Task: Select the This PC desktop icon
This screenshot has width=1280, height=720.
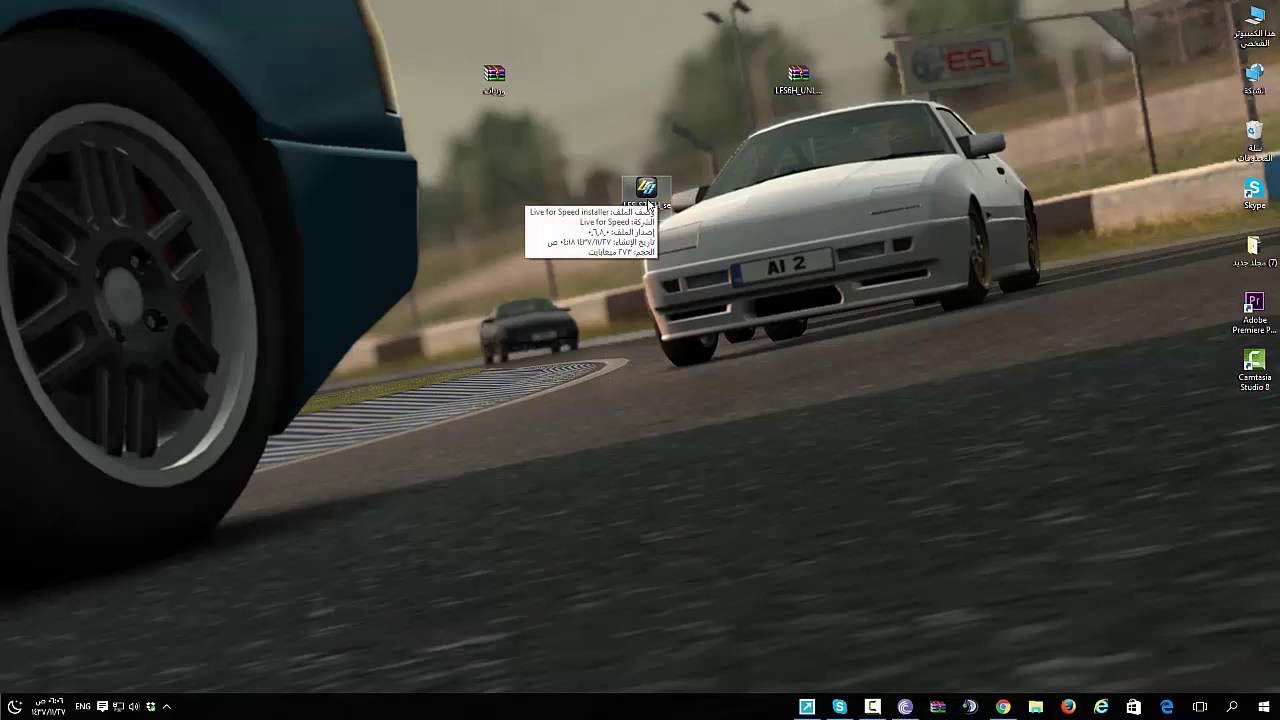Action: coord(1254,26)
